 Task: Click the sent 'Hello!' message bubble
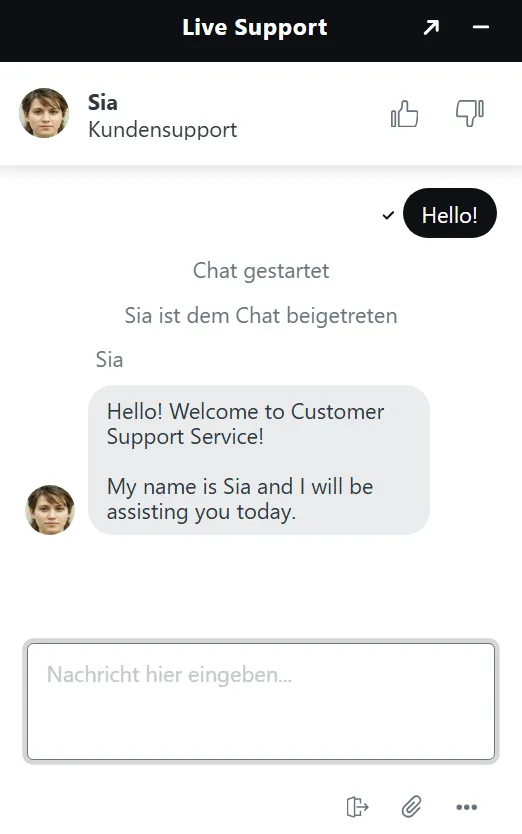[x=450, y=213]
